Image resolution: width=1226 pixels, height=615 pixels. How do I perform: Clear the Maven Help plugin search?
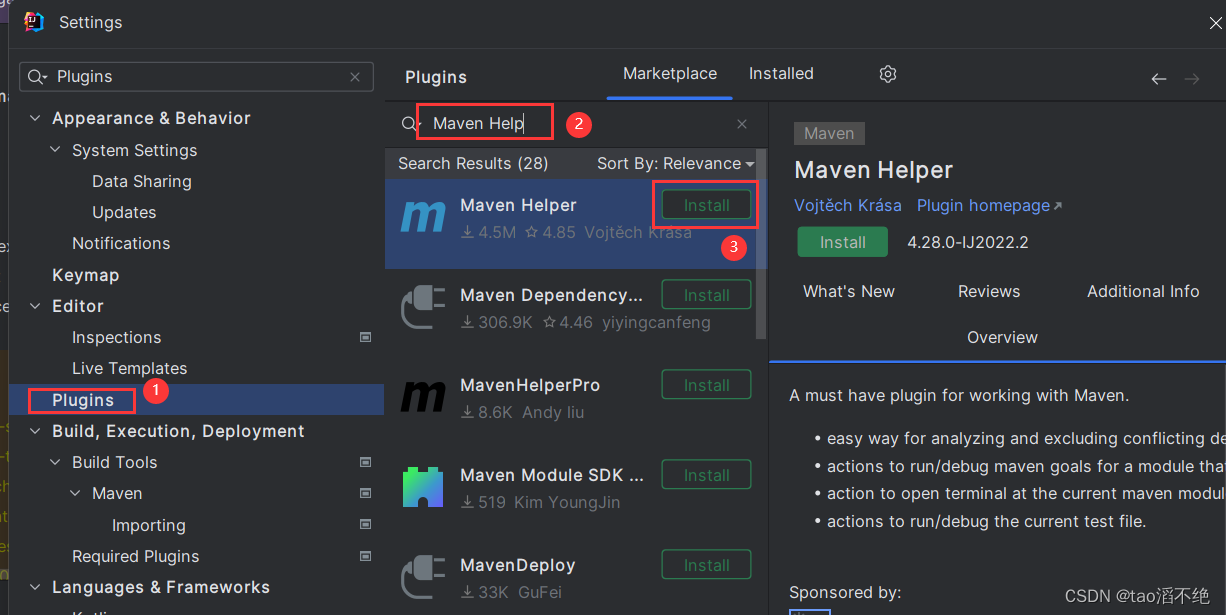(742, 124)
